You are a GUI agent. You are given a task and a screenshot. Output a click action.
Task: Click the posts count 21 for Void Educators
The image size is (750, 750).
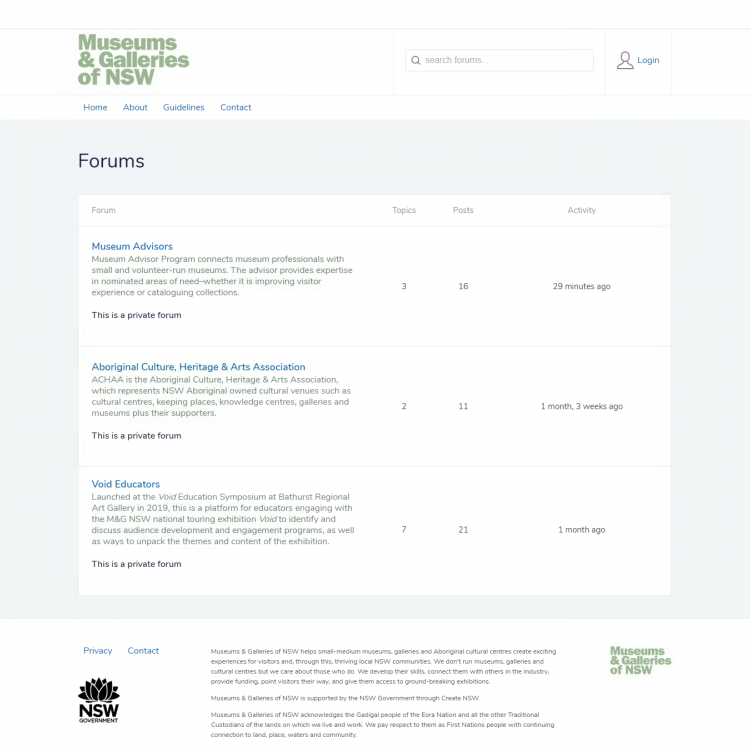(463, 529)
